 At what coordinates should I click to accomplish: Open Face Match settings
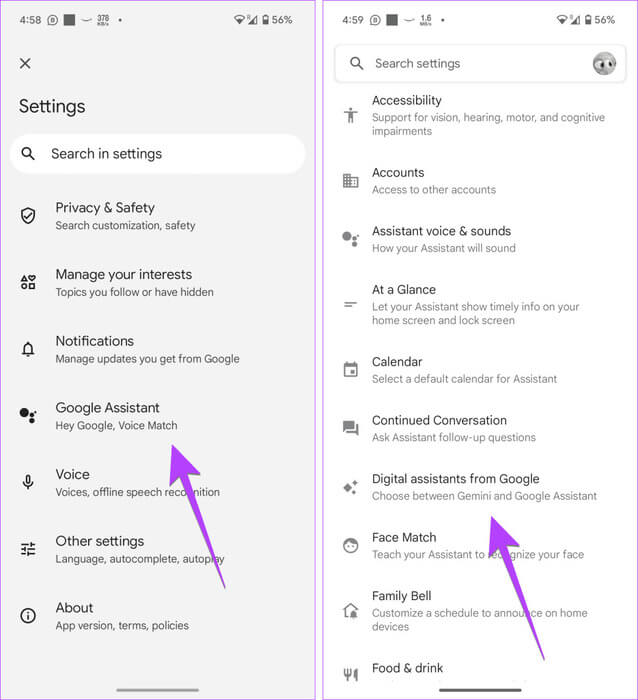(x=480, y=546)
